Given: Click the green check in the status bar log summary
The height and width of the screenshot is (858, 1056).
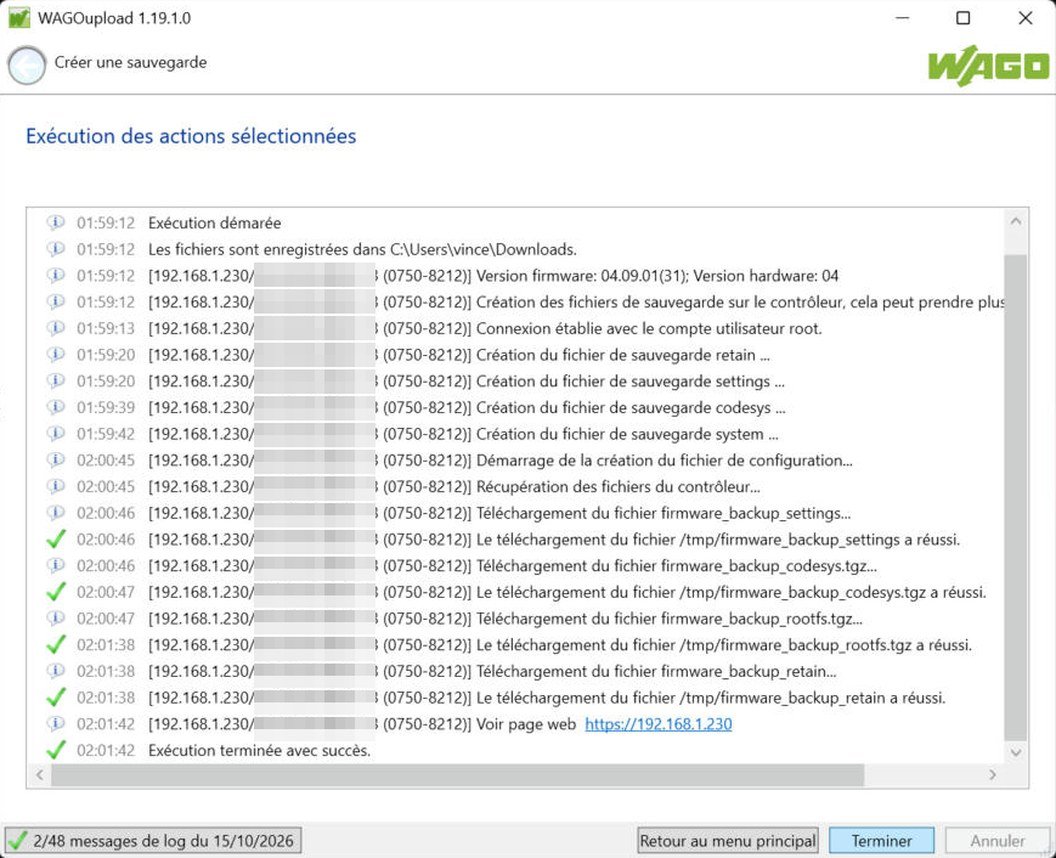Looking at the screenshot, I should coord(18,840).
